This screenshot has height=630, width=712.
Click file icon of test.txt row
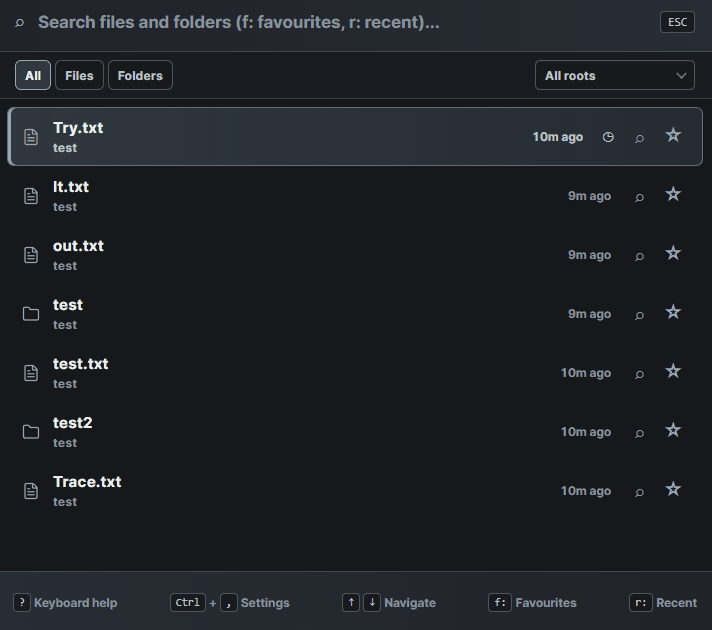click(x=31, y=373)
